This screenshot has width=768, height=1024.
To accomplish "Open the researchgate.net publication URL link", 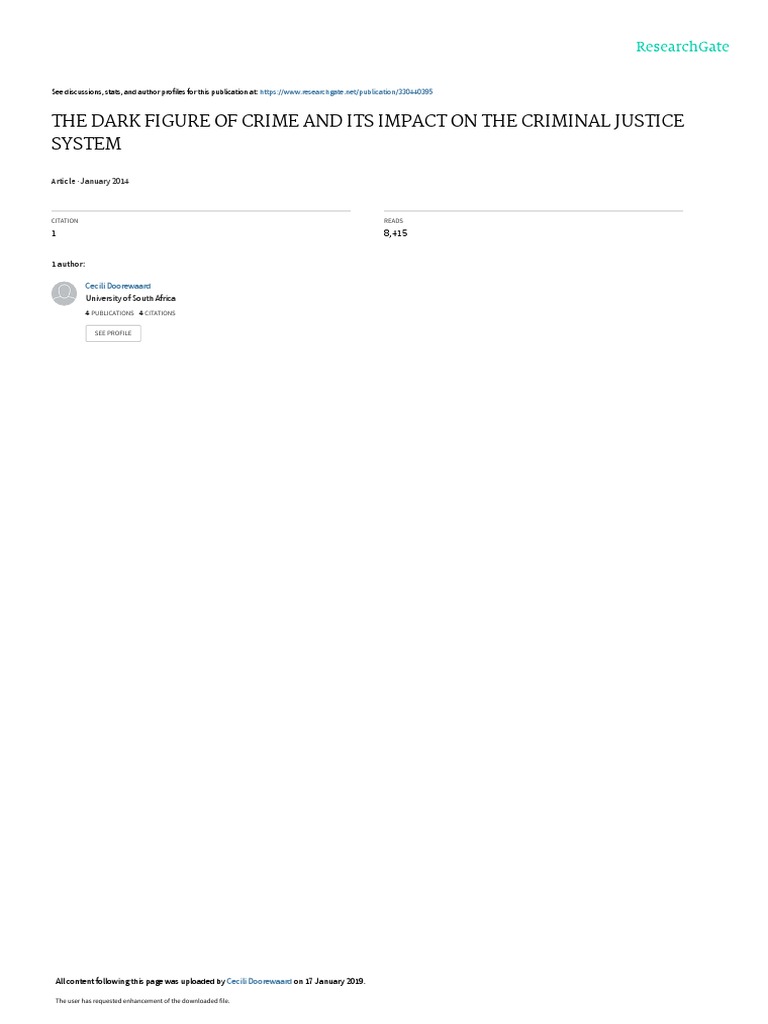I will click(346, 92).
